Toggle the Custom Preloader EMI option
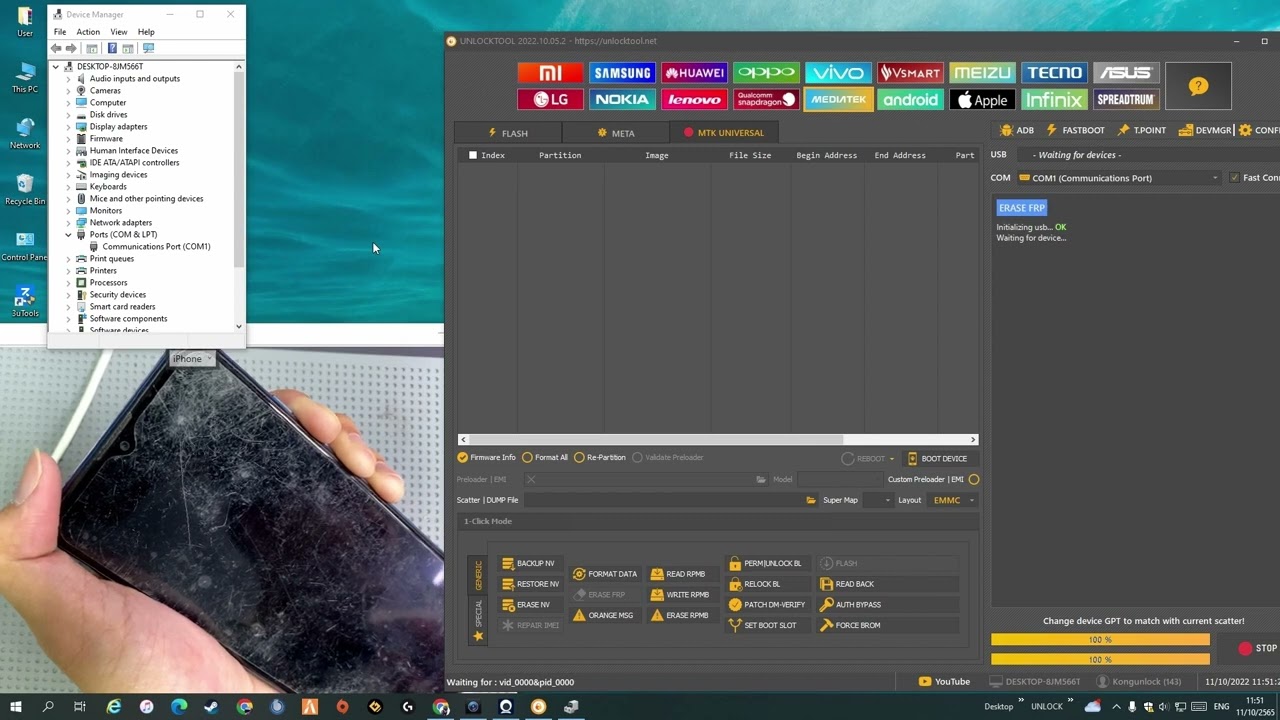 [x=974, y=480]
